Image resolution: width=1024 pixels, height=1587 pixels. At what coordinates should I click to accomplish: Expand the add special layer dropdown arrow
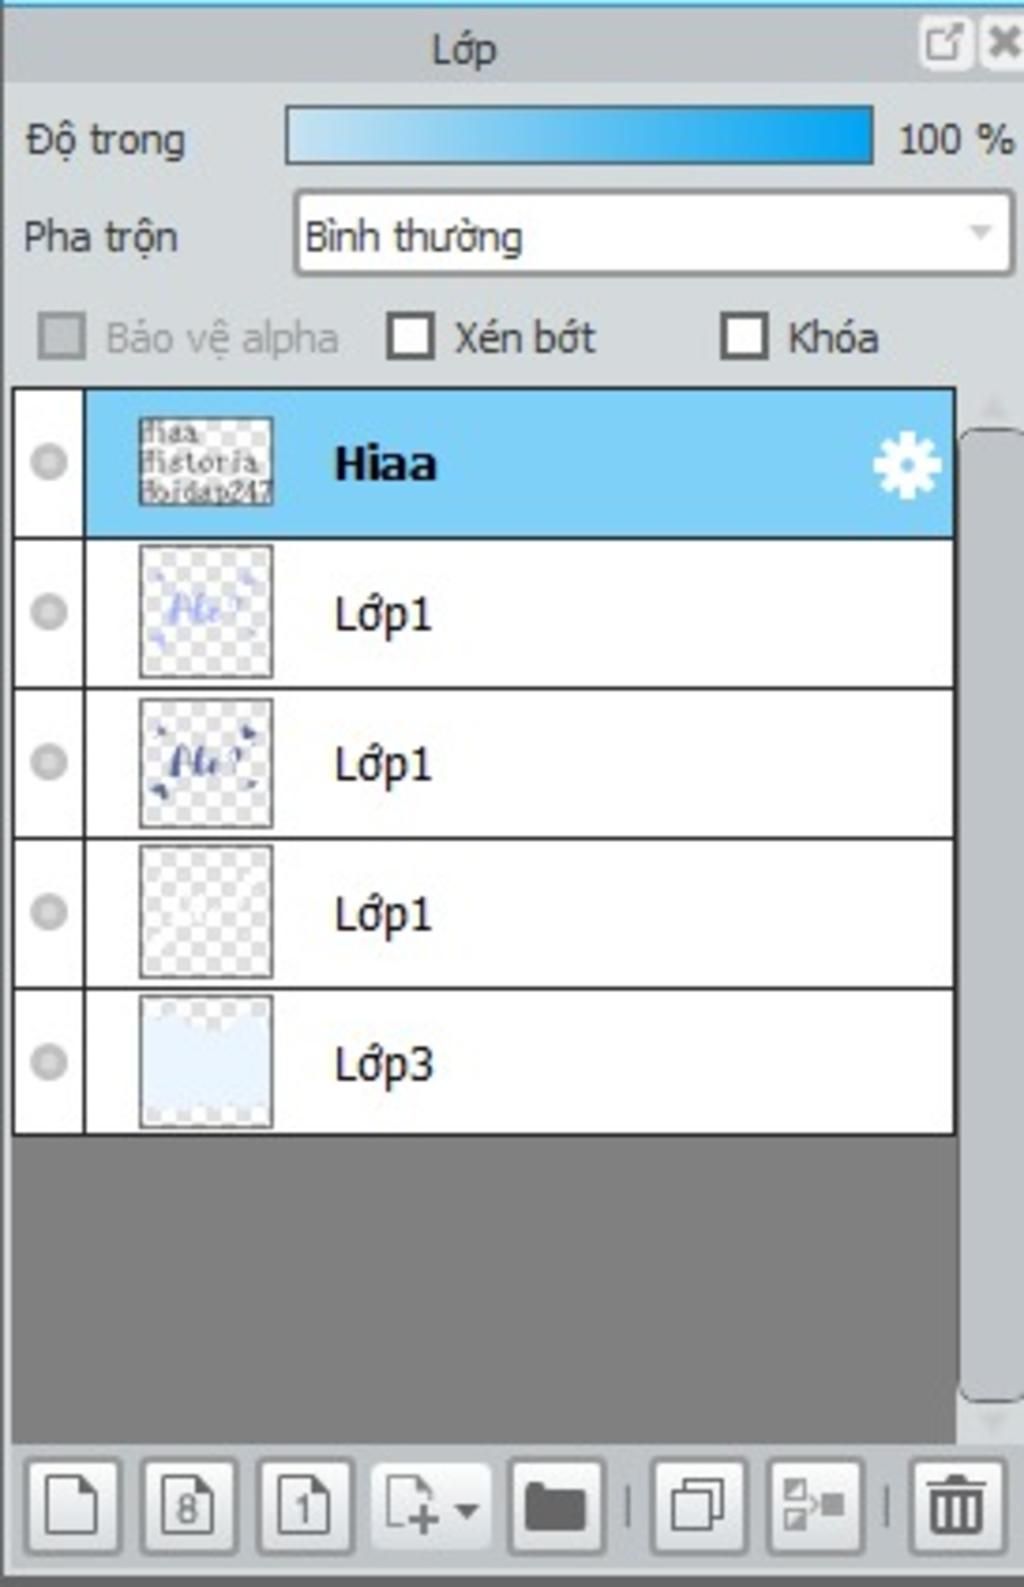click(x=467, y=1507)
